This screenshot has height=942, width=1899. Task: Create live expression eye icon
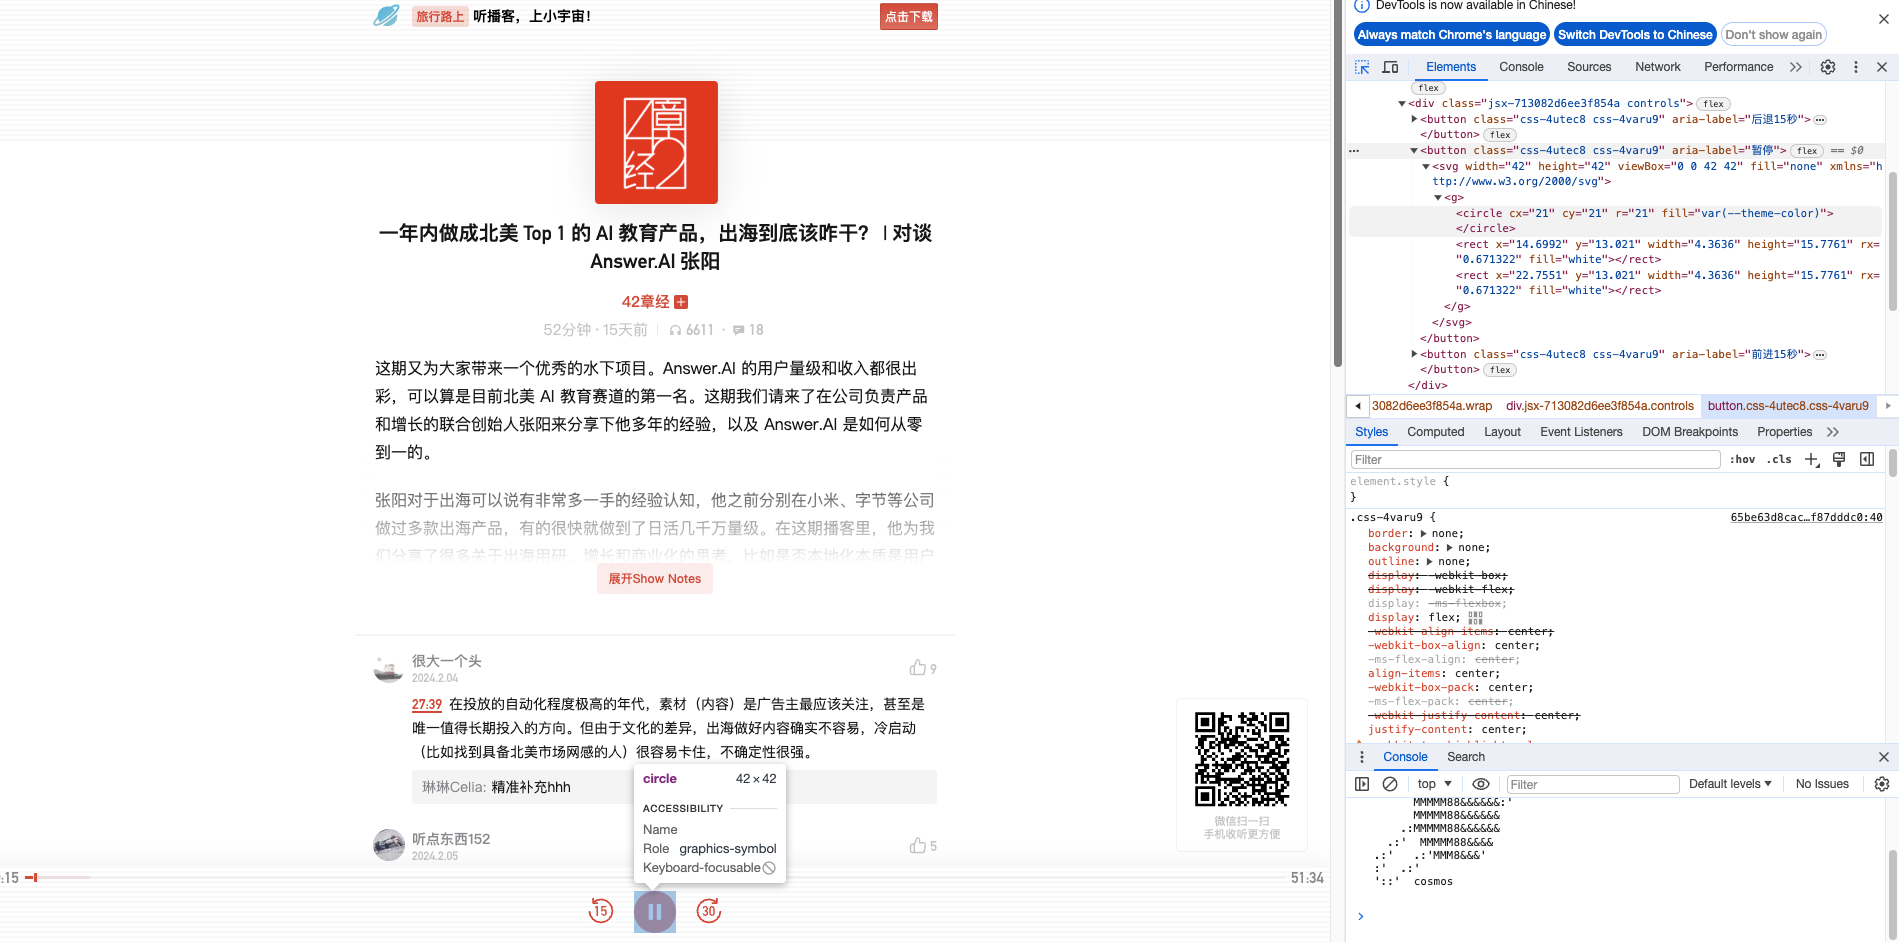[x=1481, y=785]
